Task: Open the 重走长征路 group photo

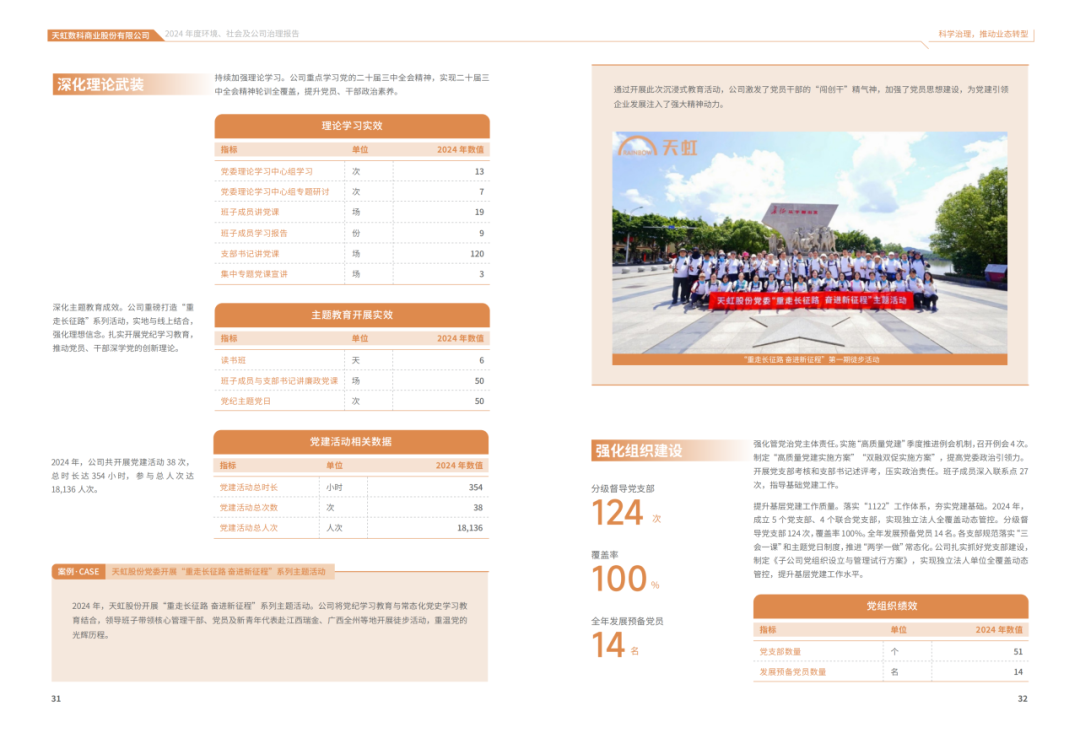Action: click(x=810, y=245)
